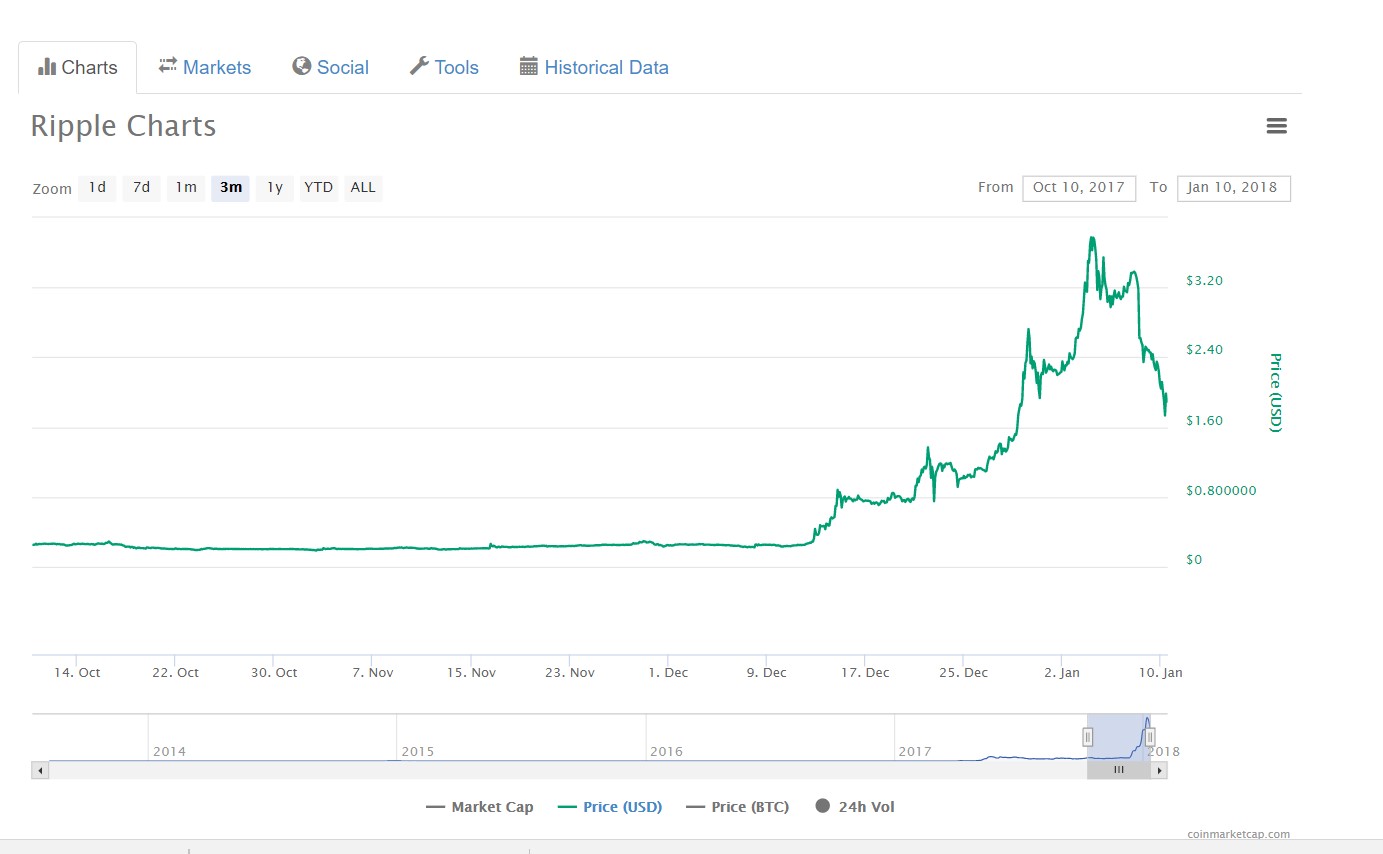Click the navigator scroll left arrow
Viewport: 1383px width, 854px height.
(x=40, y=770)
